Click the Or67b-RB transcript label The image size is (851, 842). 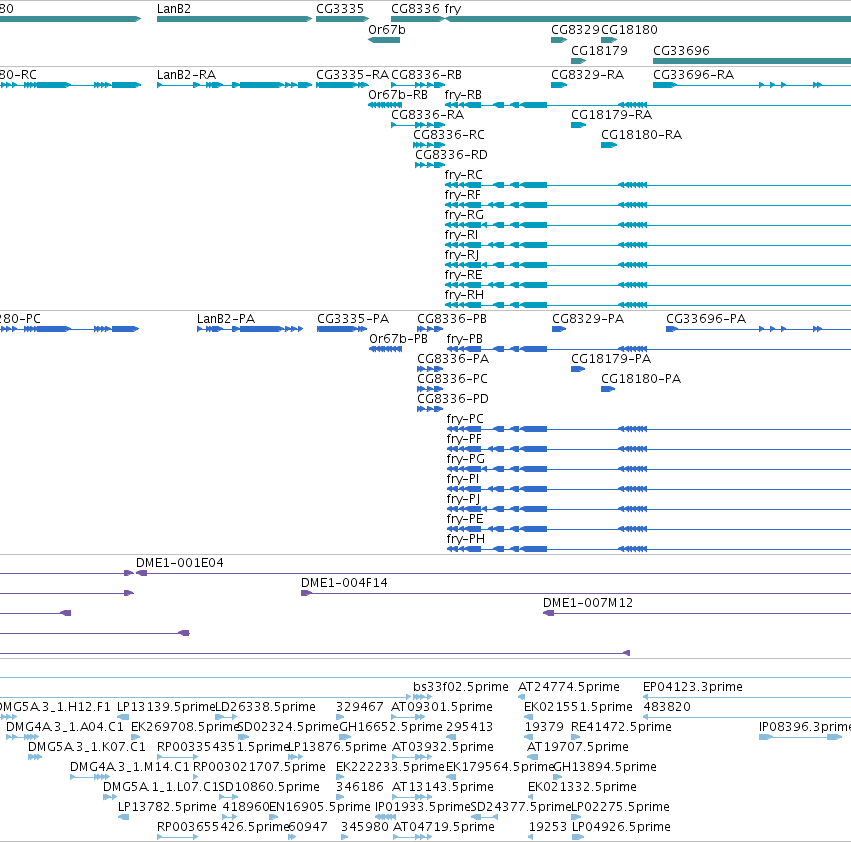(398, 94)
